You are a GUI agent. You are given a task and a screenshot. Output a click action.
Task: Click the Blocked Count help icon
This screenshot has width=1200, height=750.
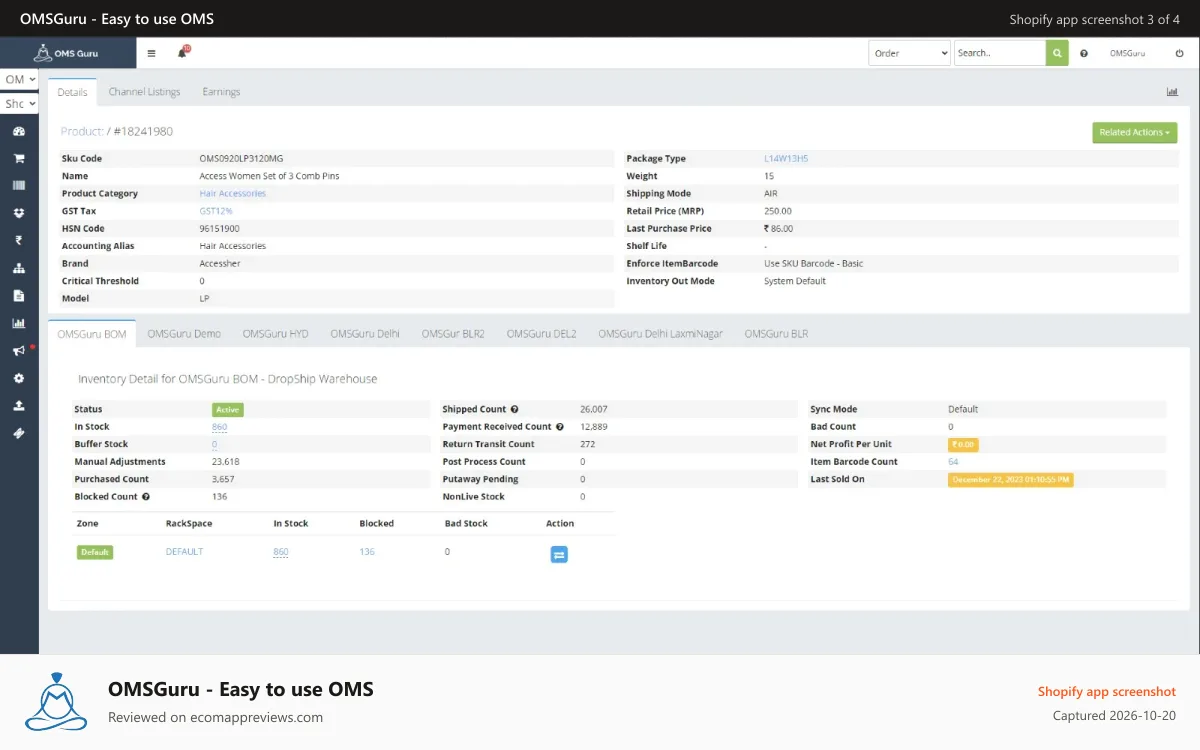(146, 497)
